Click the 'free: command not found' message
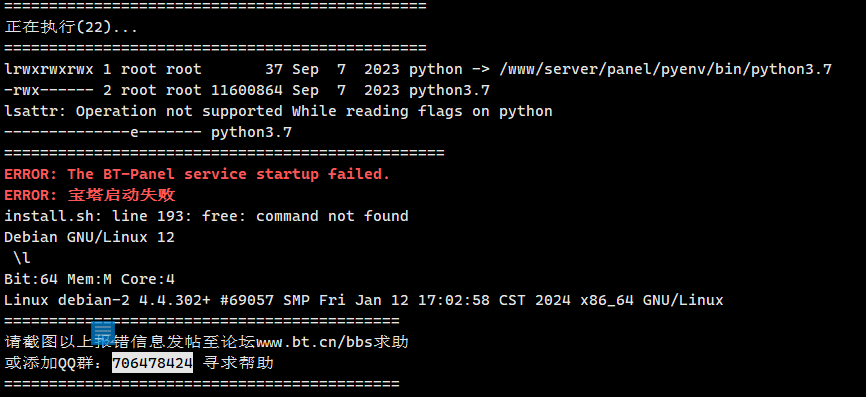Image resolution: width=866 pixels, height=397 pixels. click(x=305, y=216)
